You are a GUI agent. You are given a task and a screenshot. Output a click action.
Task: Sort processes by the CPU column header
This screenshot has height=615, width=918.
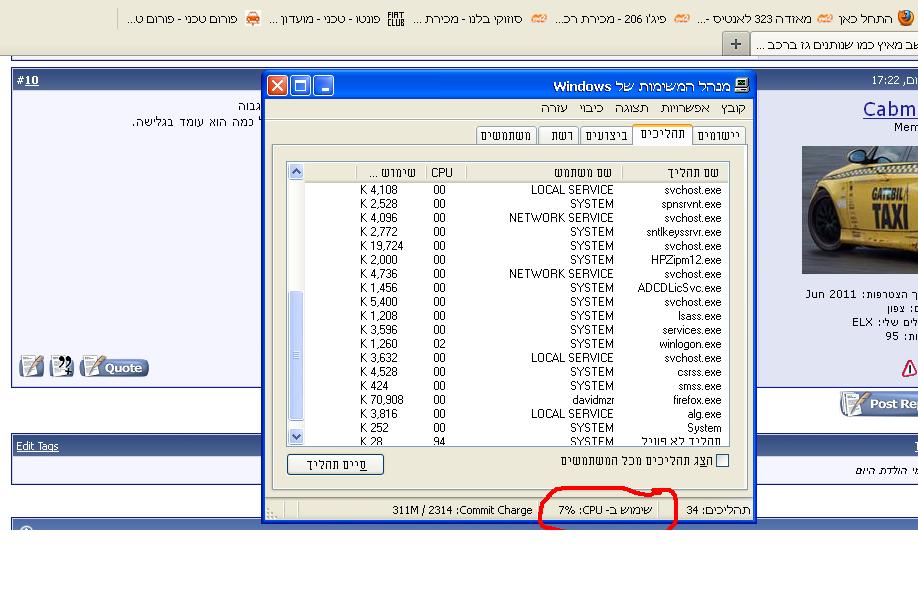click(x=441, y=172)
